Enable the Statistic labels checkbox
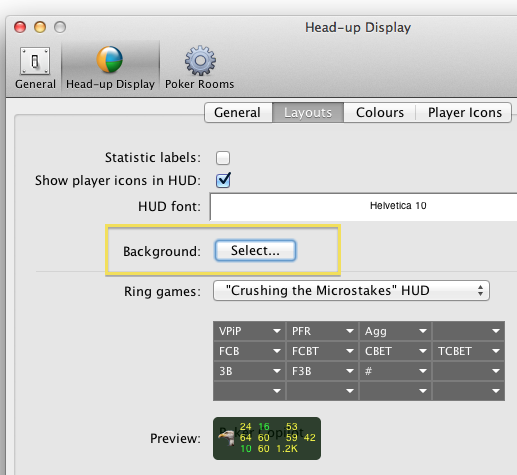This screenshot has width=517, height=475. click(223, 158)
